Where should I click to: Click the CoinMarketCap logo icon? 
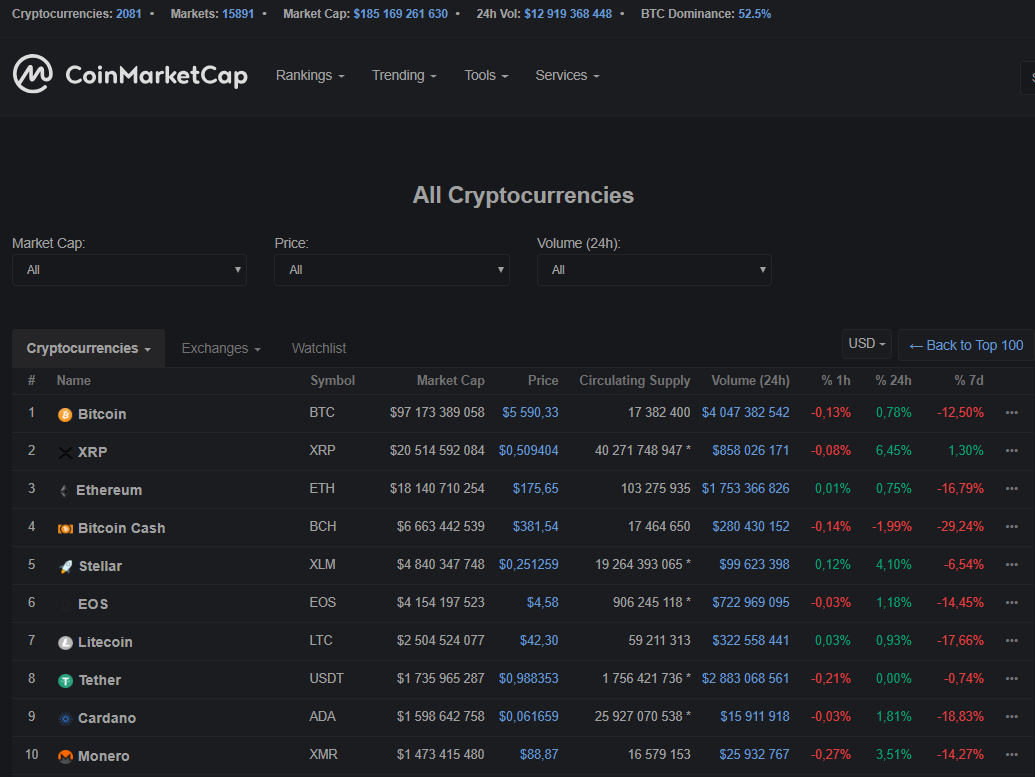[x=33, y=75]
